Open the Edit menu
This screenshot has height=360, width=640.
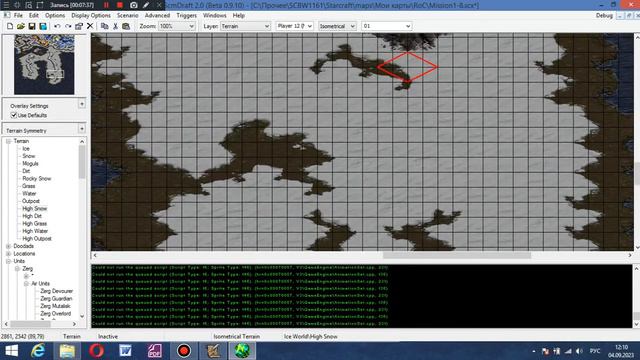click(x=33, y=16)
